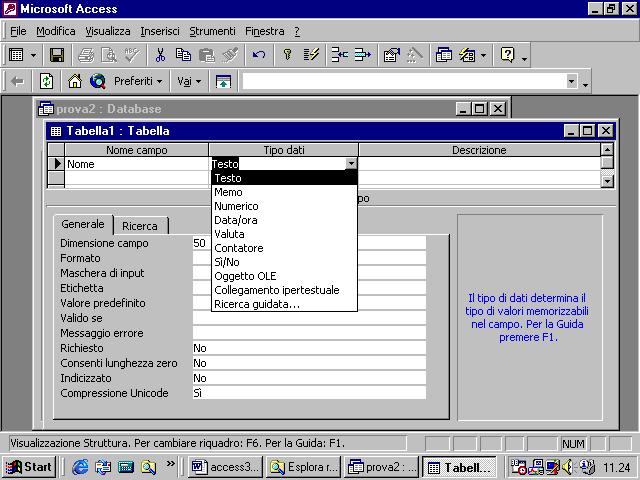
Task: Click the Build wand toolbar icon
Action: (x=414, y=55)
